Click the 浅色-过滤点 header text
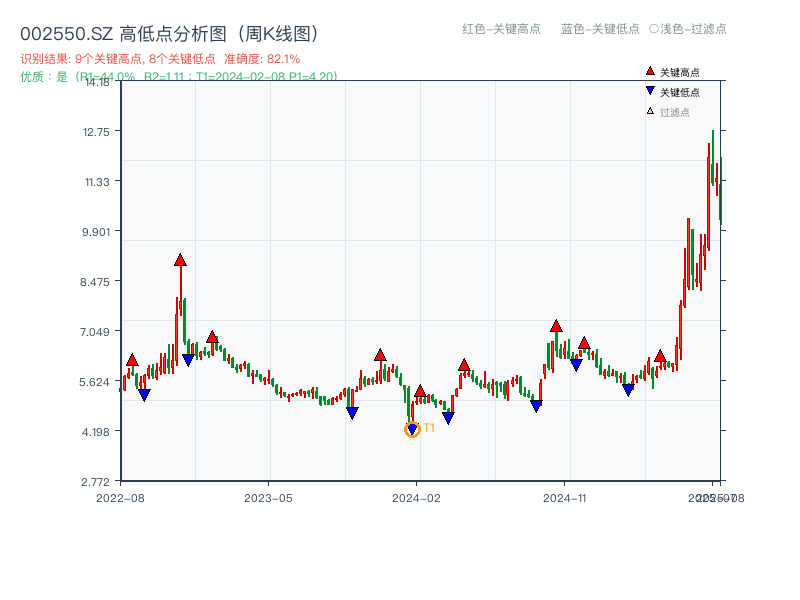The width and height of the screenshot is (800, 600). pyautogui.click(x=693, y=29)
